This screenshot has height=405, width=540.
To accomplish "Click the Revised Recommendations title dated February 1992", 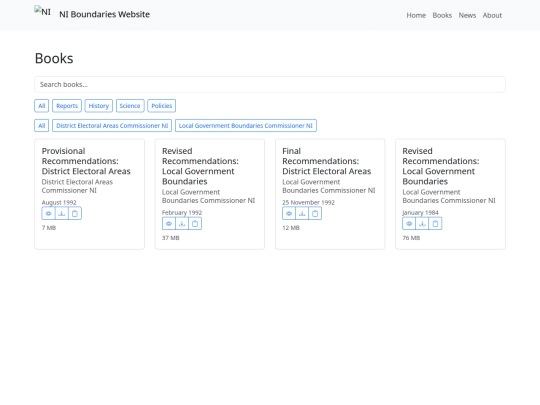I will 200,166.
